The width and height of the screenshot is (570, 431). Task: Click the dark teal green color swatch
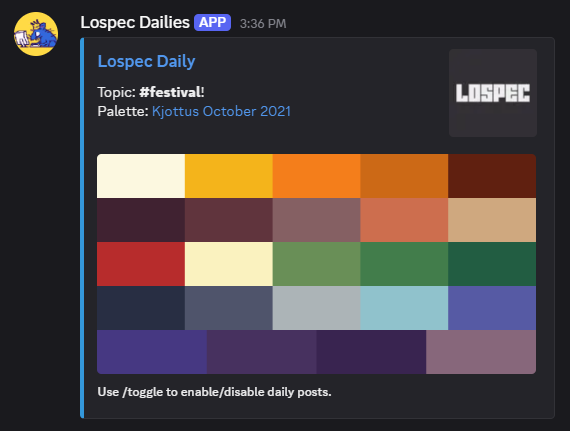[492, 264]
